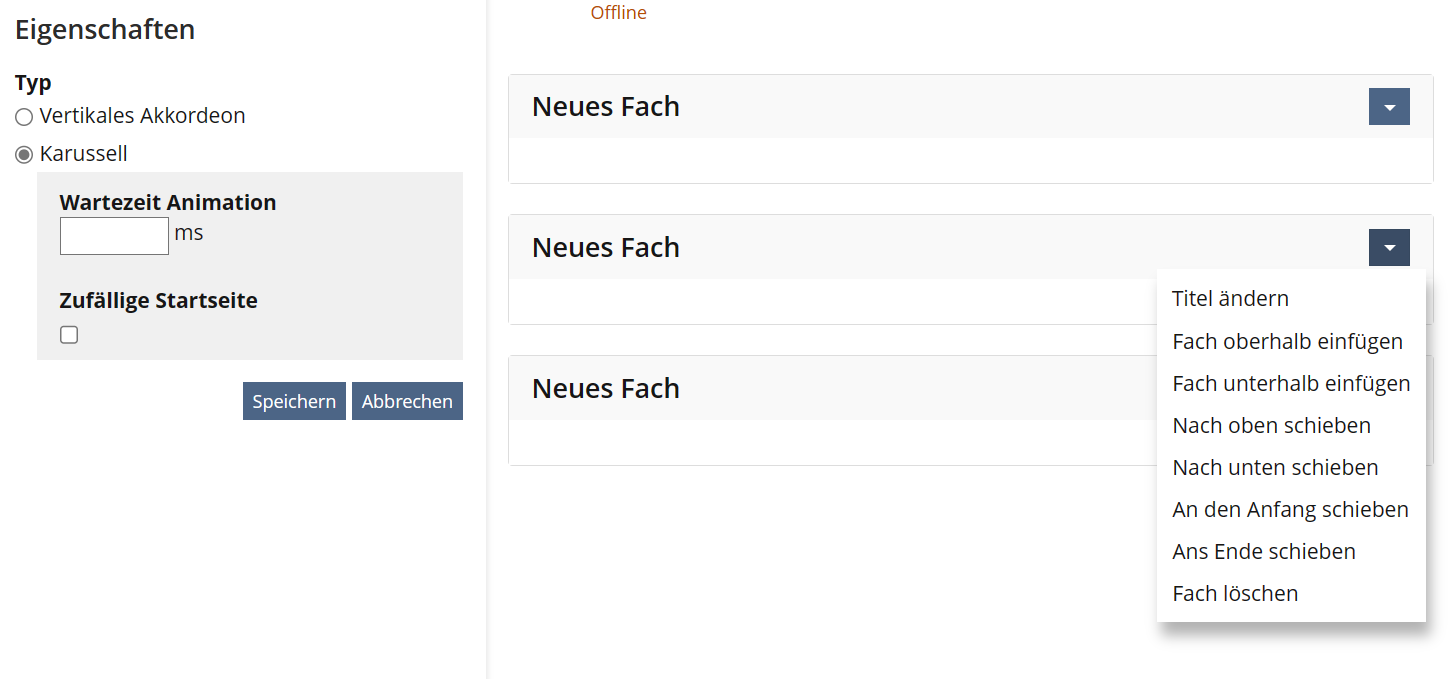Click Ans Ende schieben entry
The image size is (1449, 679).
1264,552
